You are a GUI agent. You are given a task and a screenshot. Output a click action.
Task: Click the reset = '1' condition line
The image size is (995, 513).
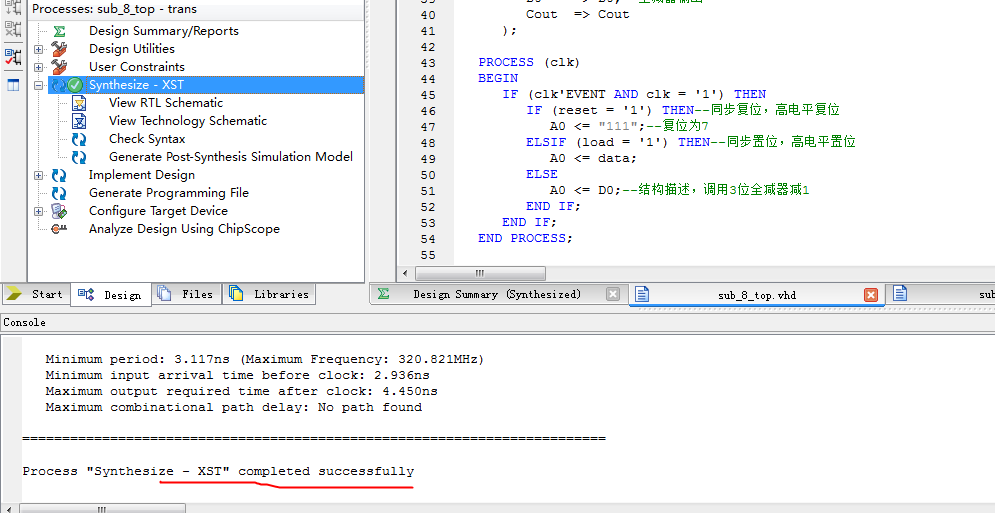(683, 110)
